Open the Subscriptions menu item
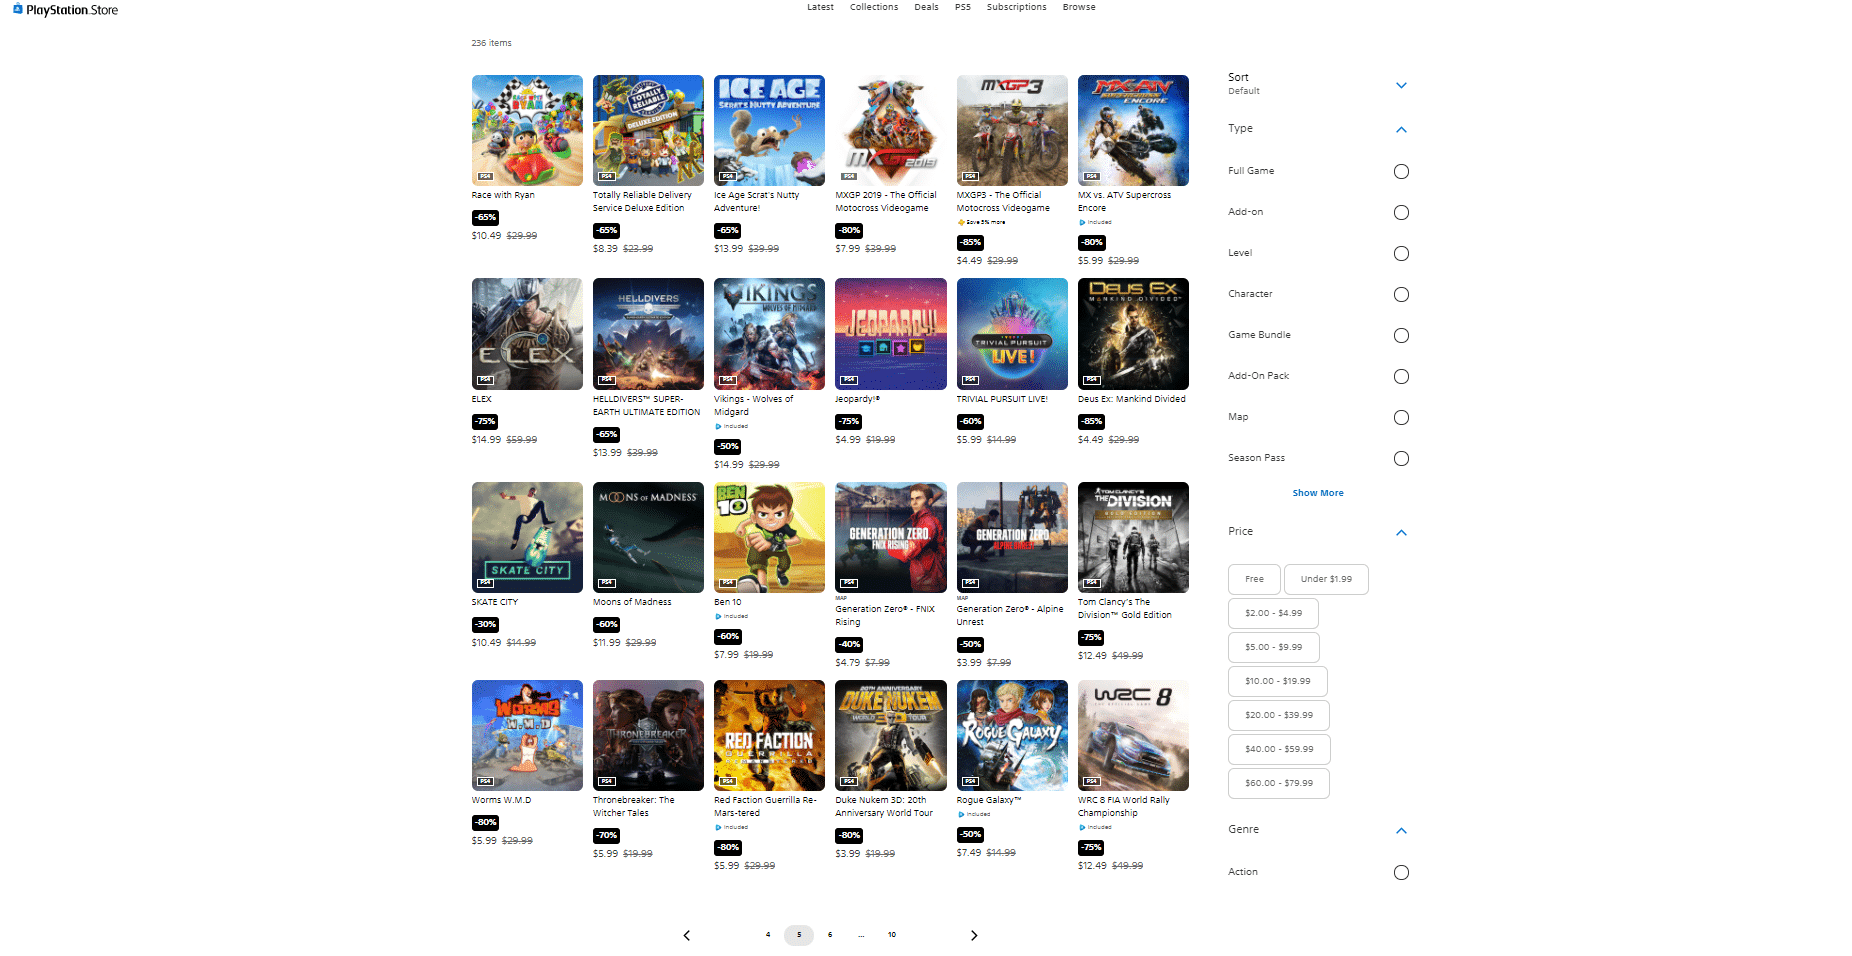 coord(1016,7)
